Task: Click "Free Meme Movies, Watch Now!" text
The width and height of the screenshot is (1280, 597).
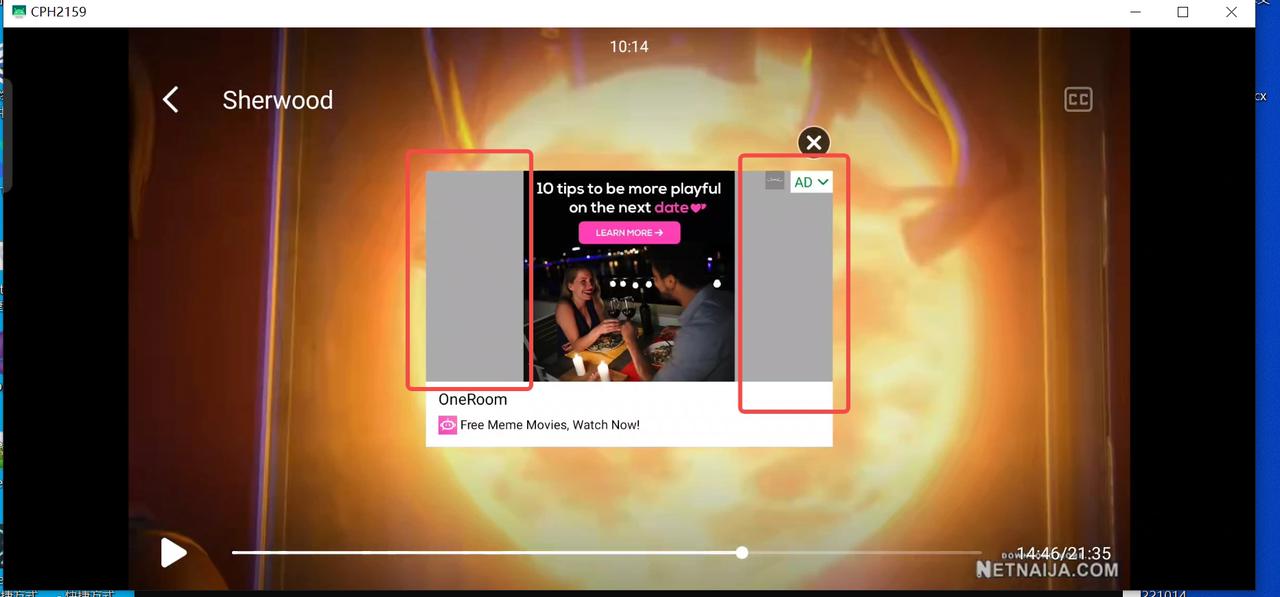Action: coord(550,425)
